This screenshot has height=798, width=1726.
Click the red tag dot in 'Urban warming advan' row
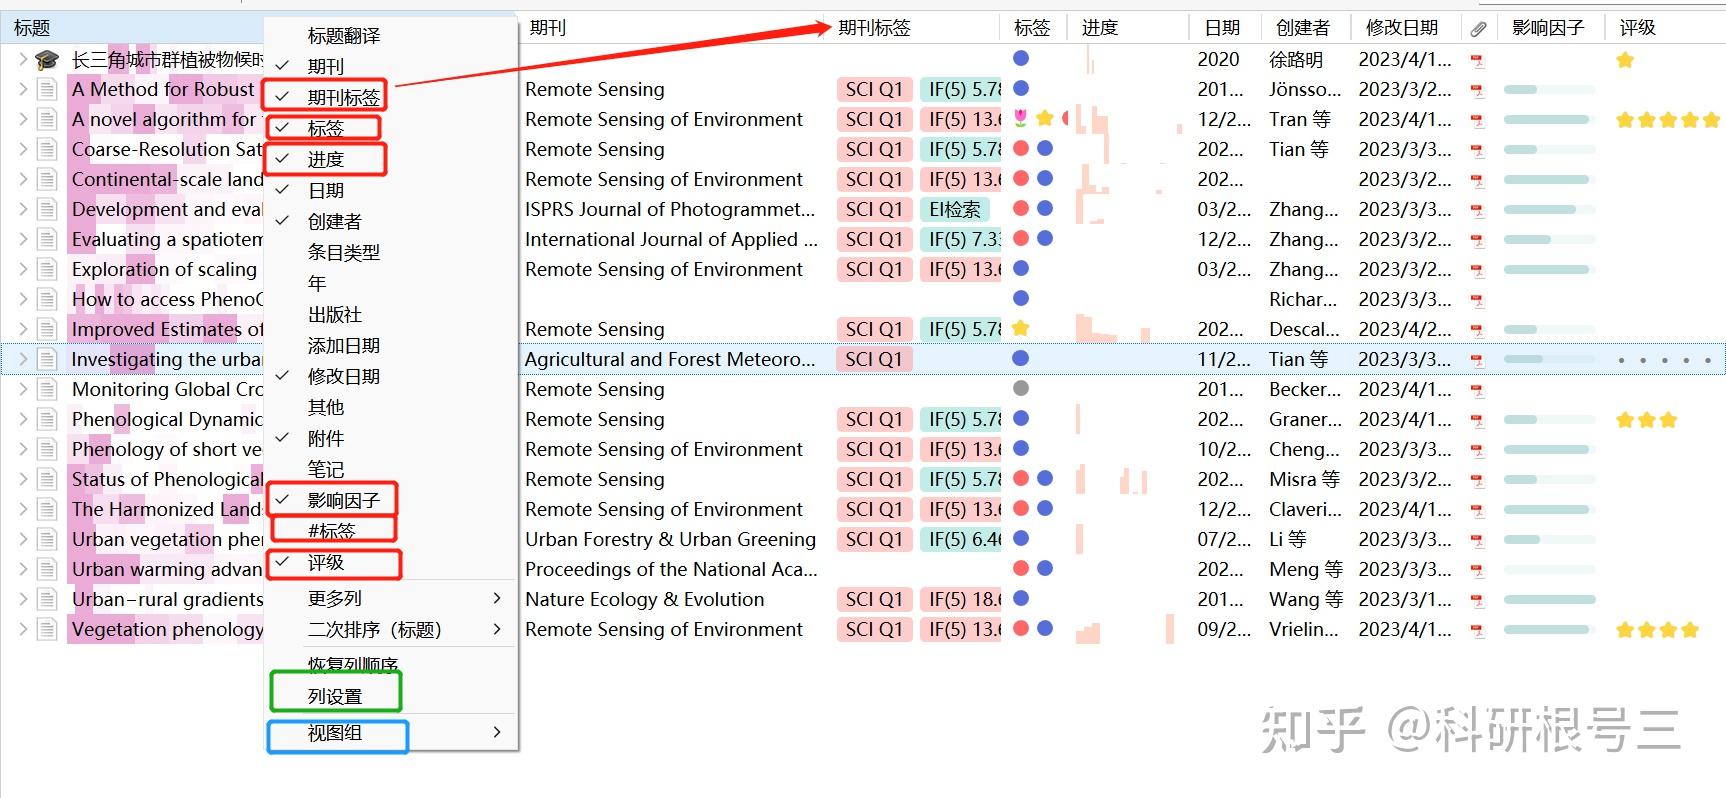(1021, 568)
